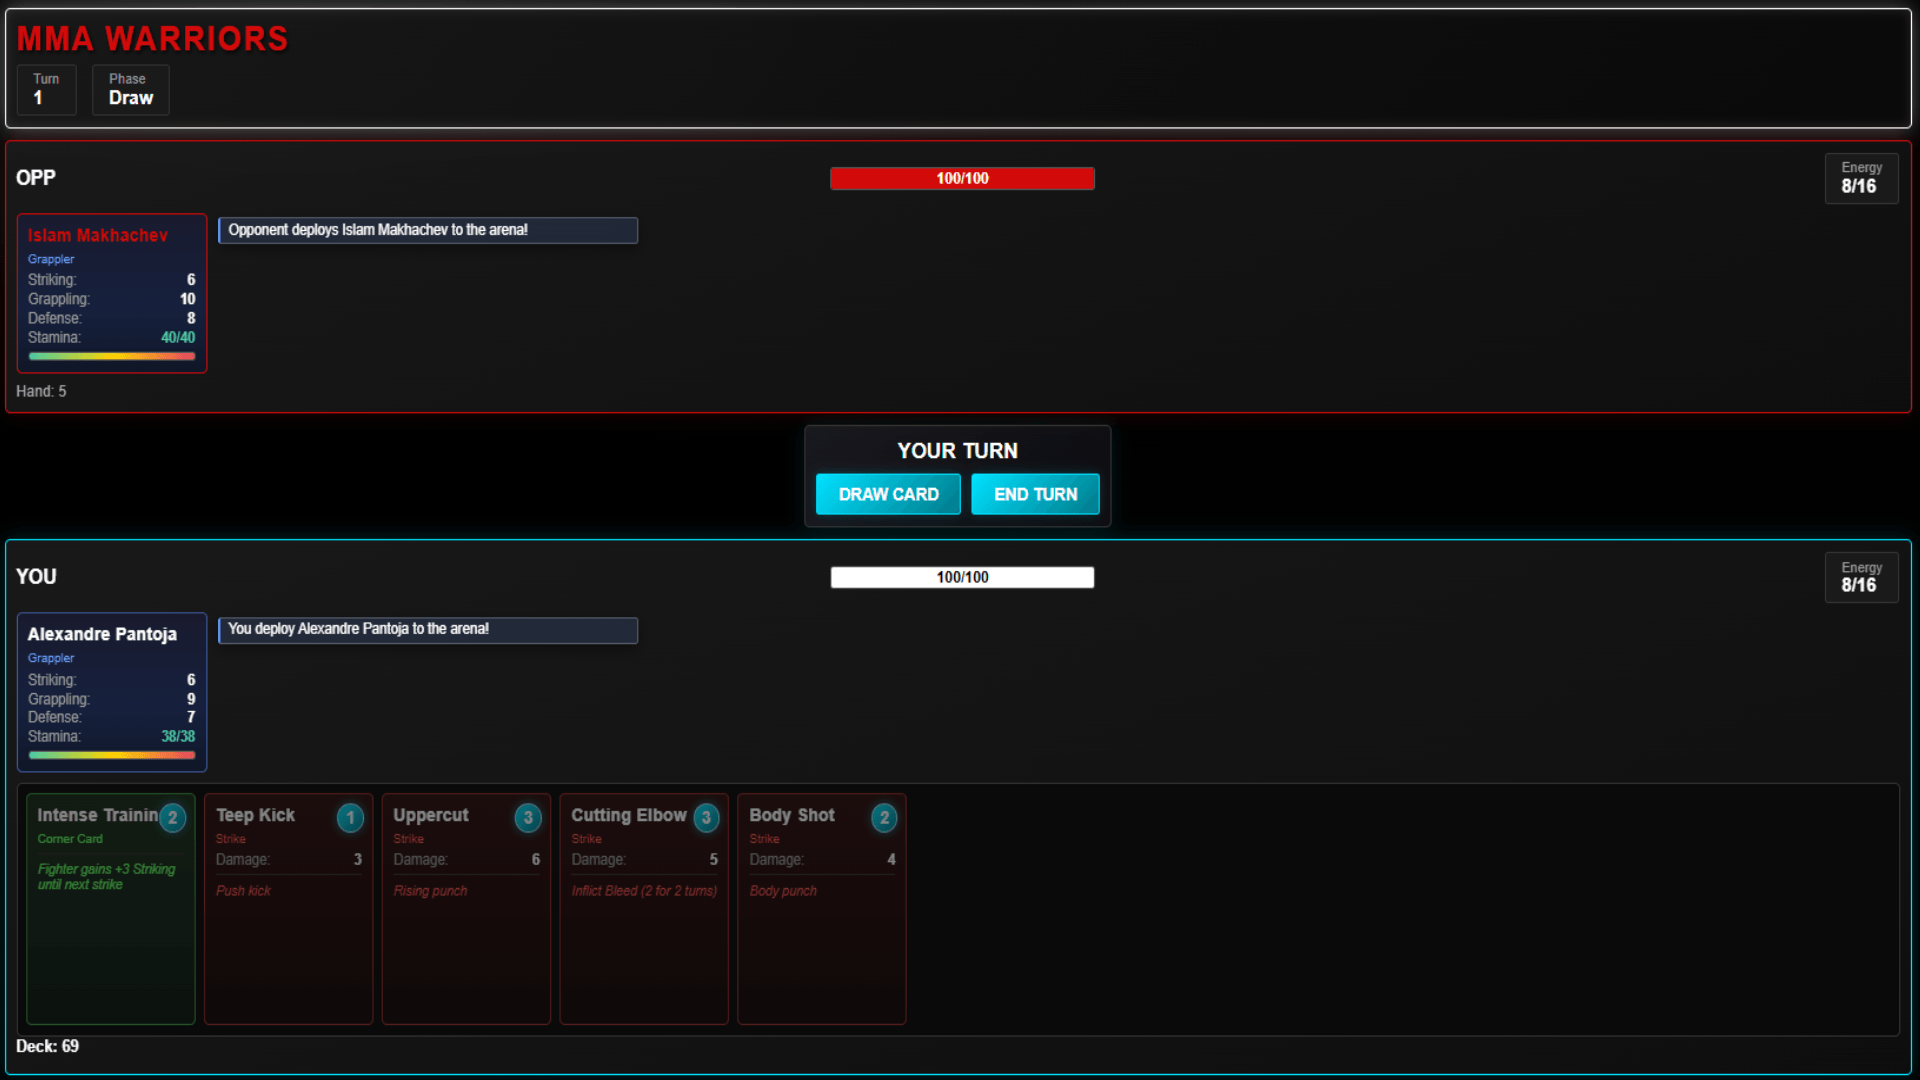Image resolution: width=1920 pixels, height=1080 pixels.
Task: Select the Body Shot card
Action: pos(822,930)
